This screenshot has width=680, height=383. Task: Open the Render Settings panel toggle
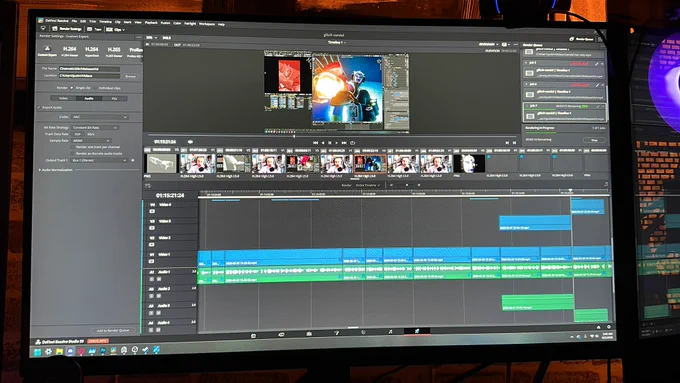click(x=67, y=29)
